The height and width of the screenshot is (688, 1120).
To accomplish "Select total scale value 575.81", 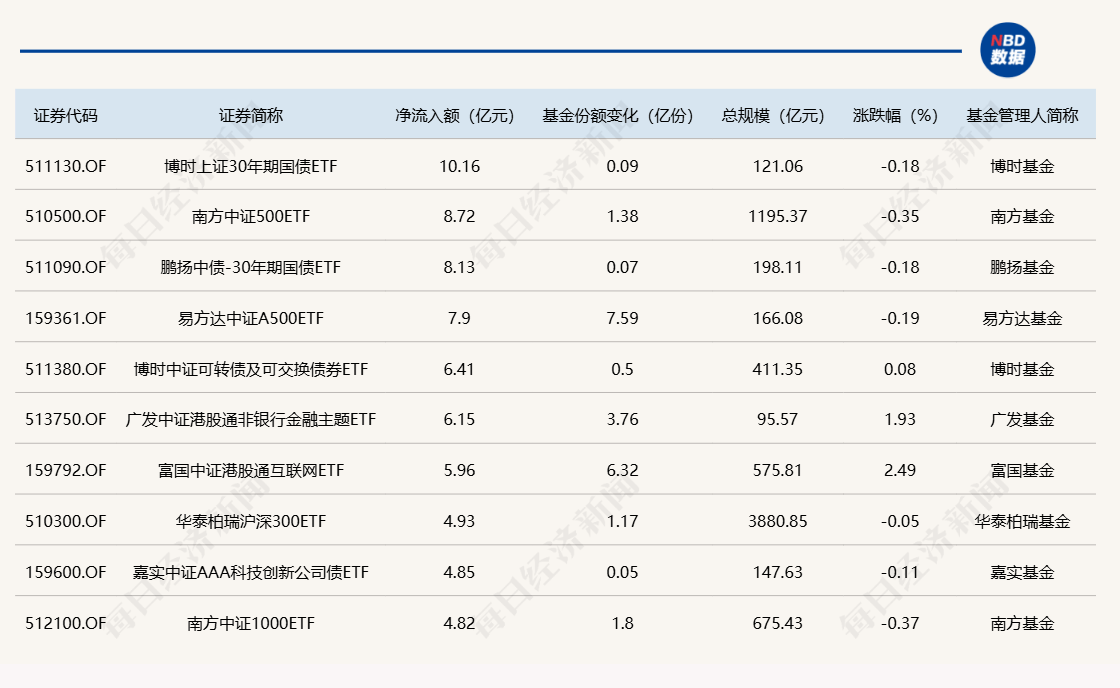I will pyautogui.click(x=778, y=470).
